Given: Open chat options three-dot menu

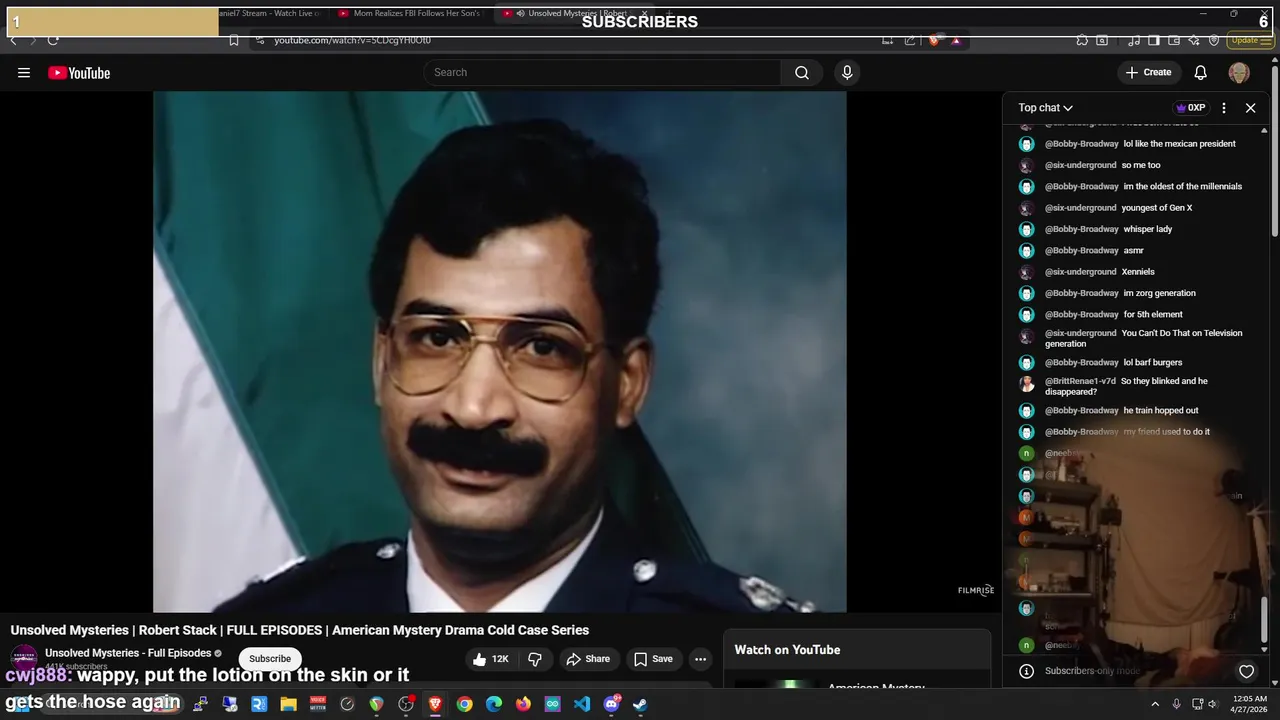Looking at the screenshot, I should pyautogui.click(x=1224, y=108).
